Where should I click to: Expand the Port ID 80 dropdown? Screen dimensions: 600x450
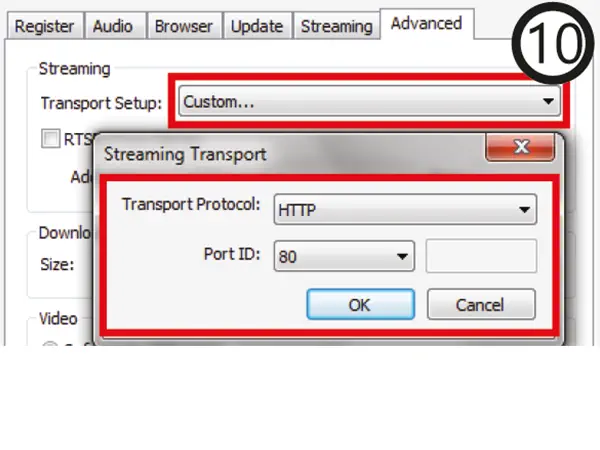point(344,256)
